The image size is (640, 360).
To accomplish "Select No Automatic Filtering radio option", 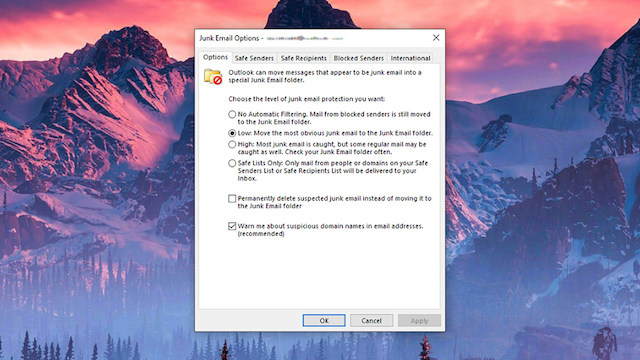I will (232, 114).
